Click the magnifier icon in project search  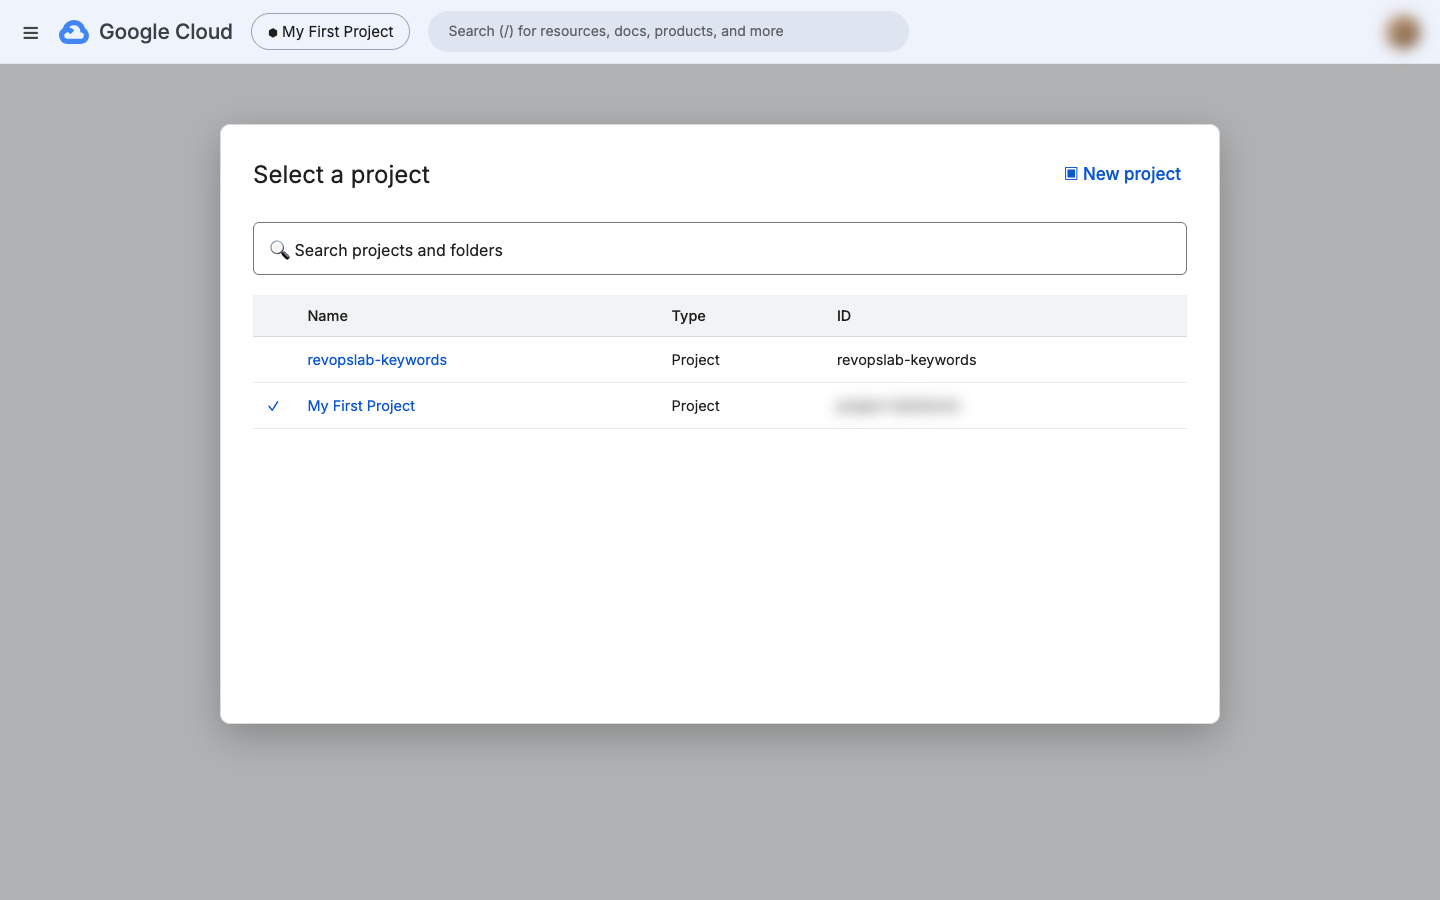point(279,250)
